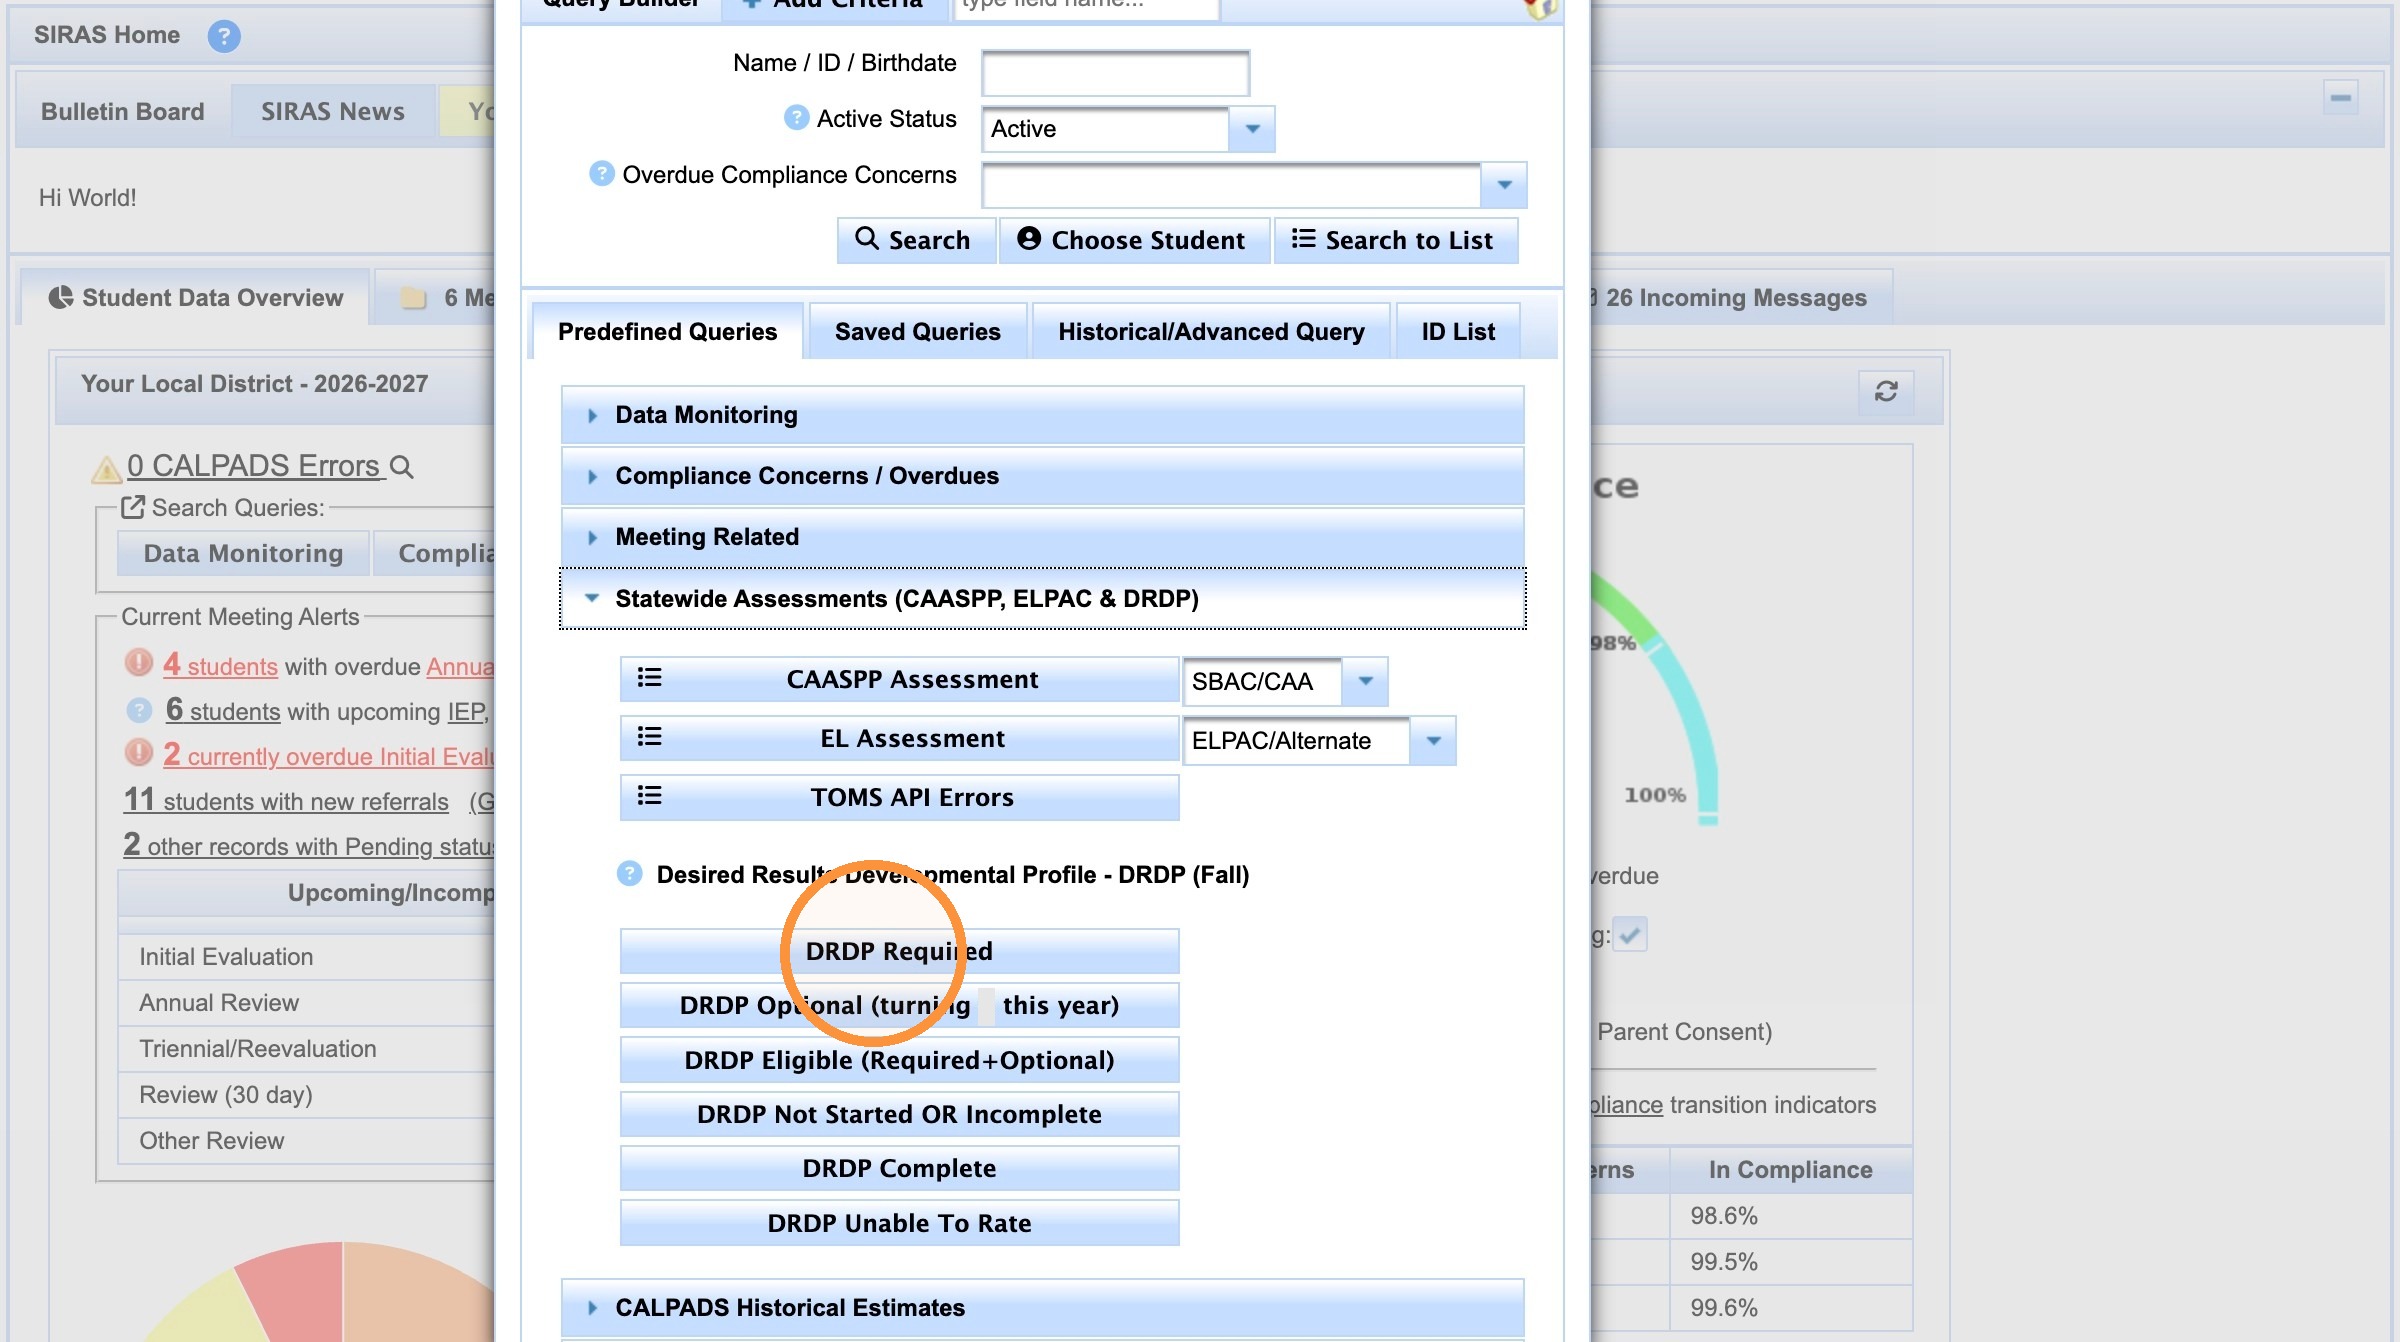Click the list icon on TOMS API Errors

click(x=650, y=797)
